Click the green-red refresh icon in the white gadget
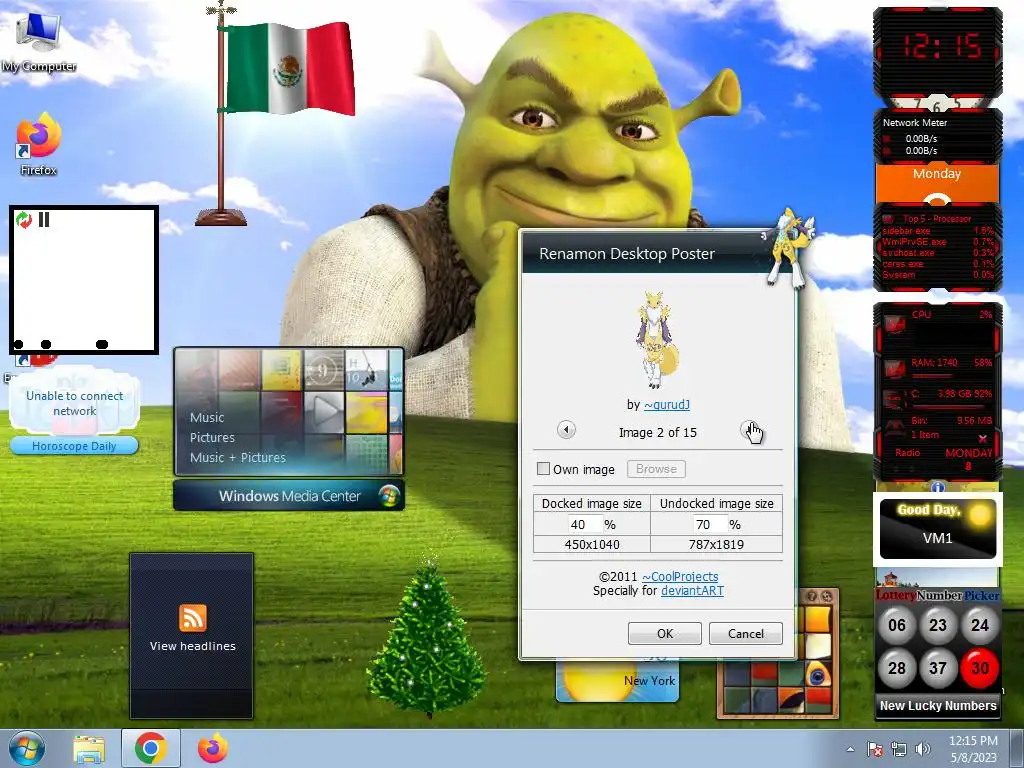The image size is (1024, 768). click(24, 219)
